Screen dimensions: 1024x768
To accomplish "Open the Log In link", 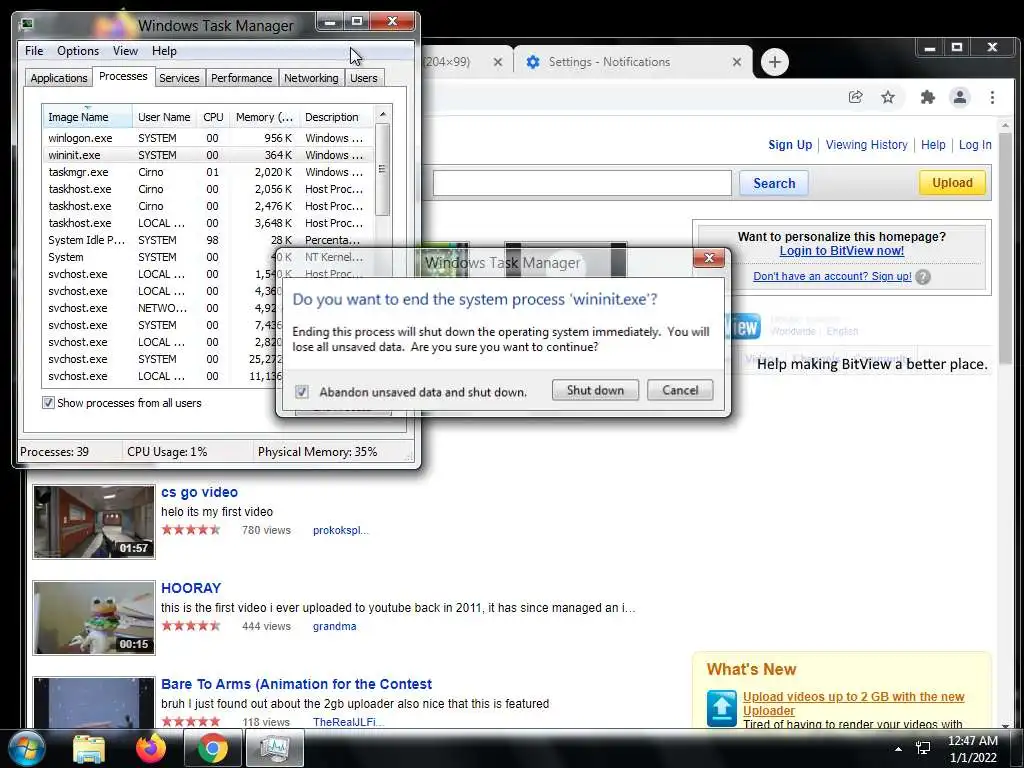I will [x=974, y=145].
